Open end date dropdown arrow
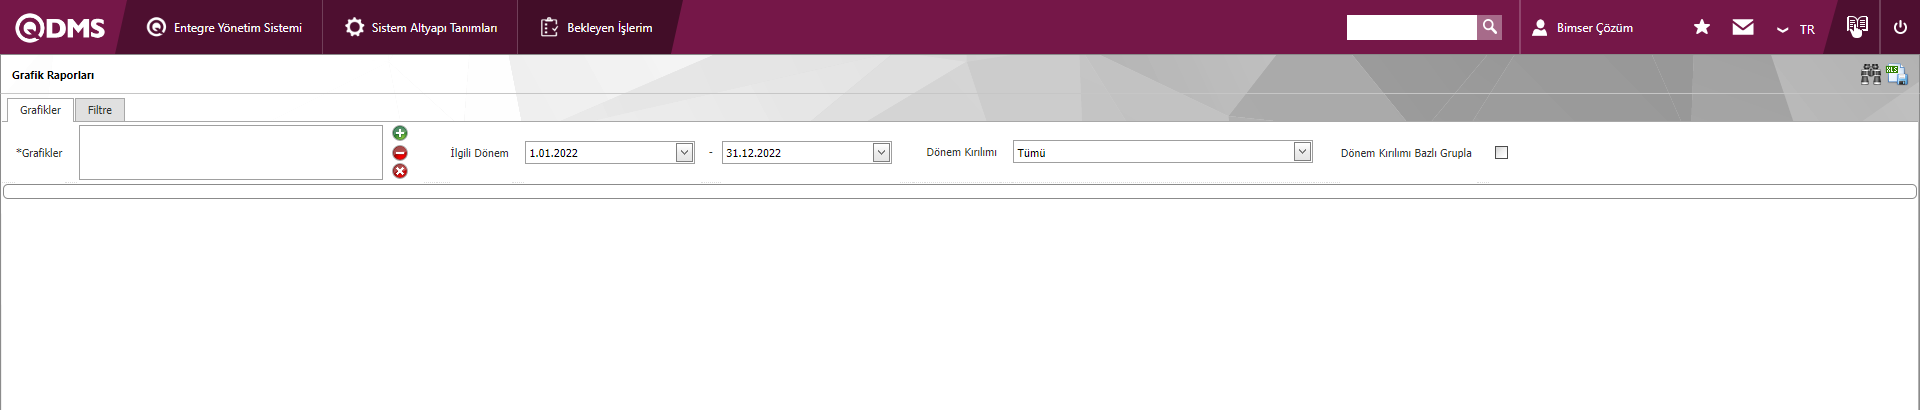The width and height of the screenshot is (1920, 410). click(x=882, y=153)
